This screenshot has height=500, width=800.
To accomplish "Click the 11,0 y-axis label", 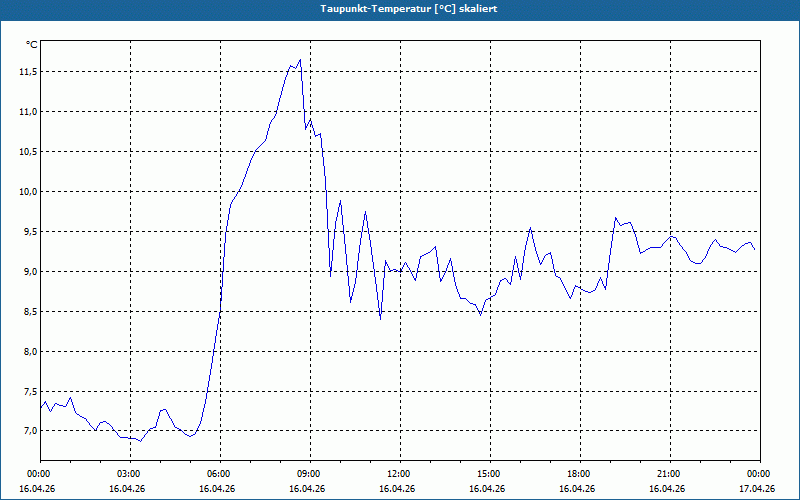I will pos(28,112).
